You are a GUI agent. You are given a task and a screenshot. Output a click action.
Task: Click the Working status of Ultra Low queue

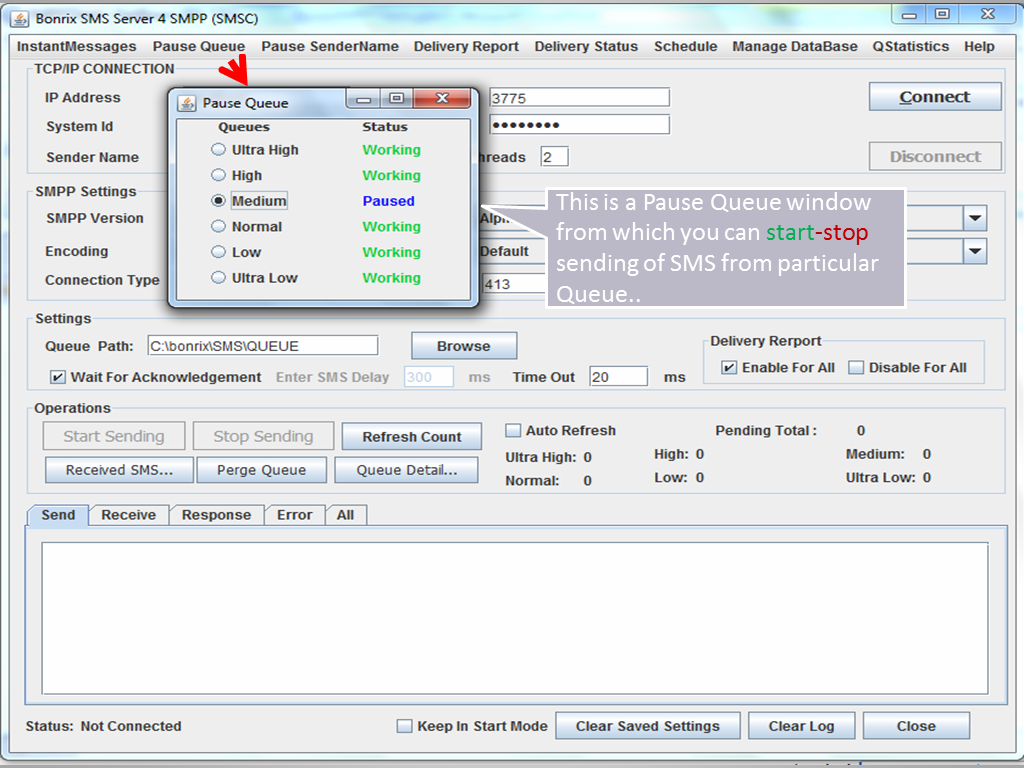point(392,278)
